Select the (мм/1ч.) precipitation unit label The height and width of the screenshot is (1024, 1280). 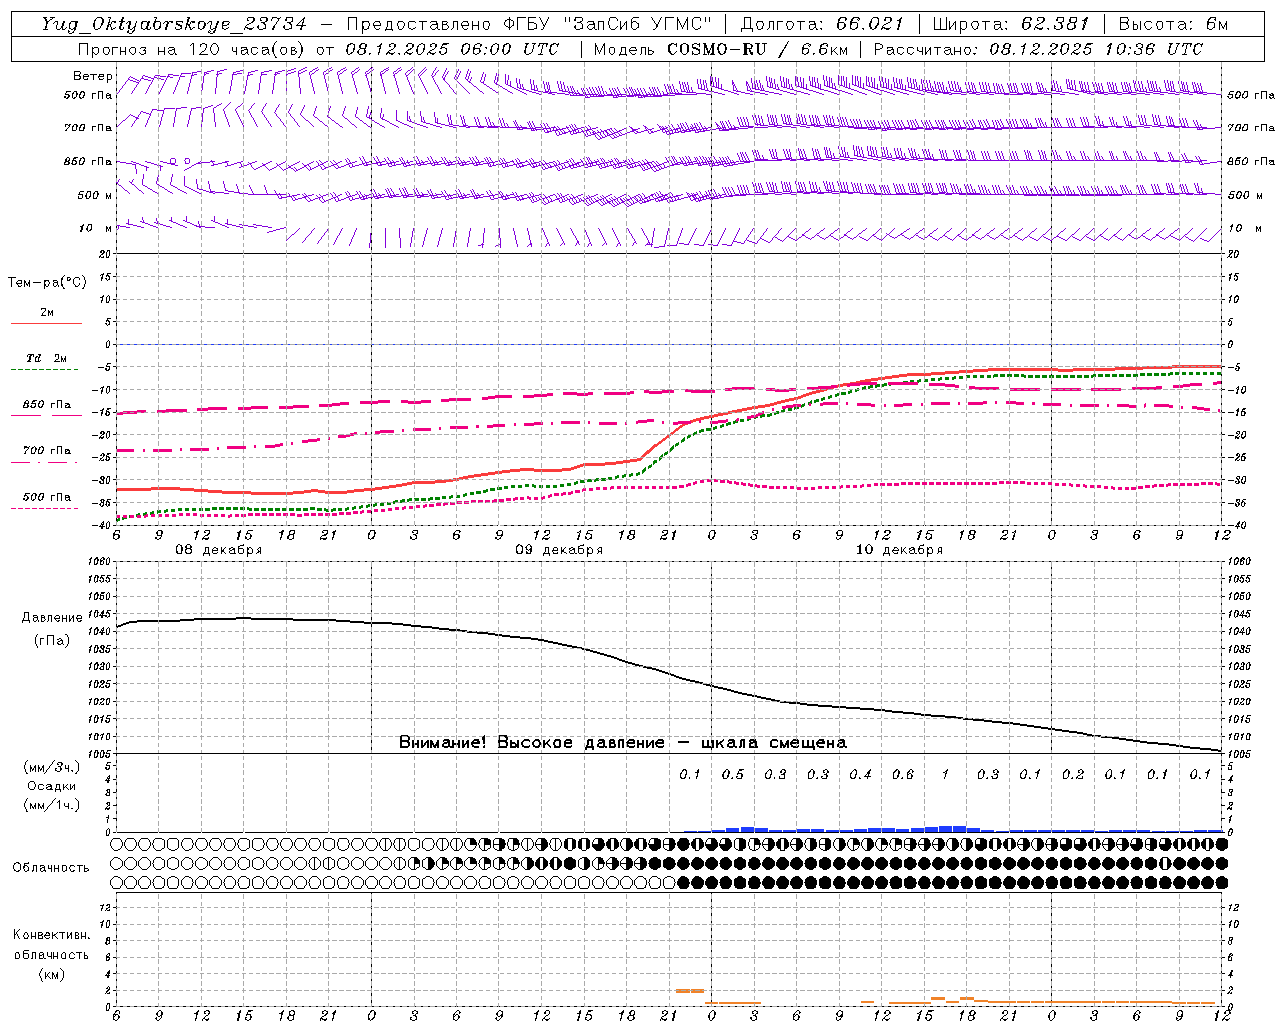click(x=51, y=805)
